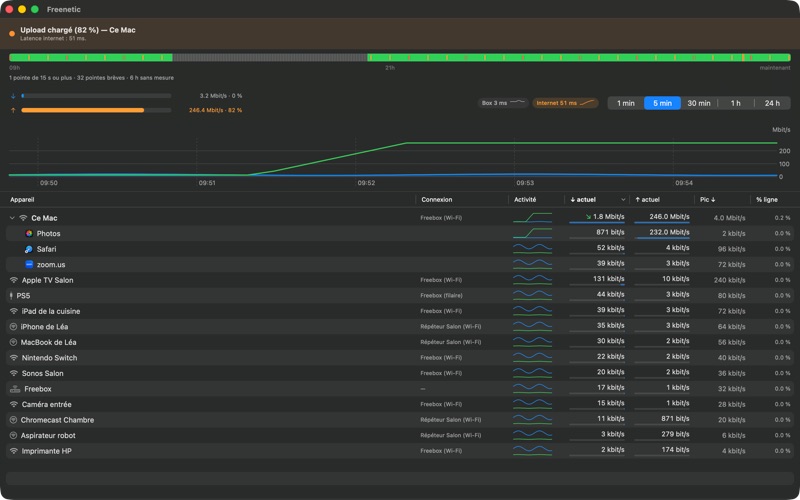
Task: Click the repeater icon of iPhone de Léa
Action: click(14, 327)
